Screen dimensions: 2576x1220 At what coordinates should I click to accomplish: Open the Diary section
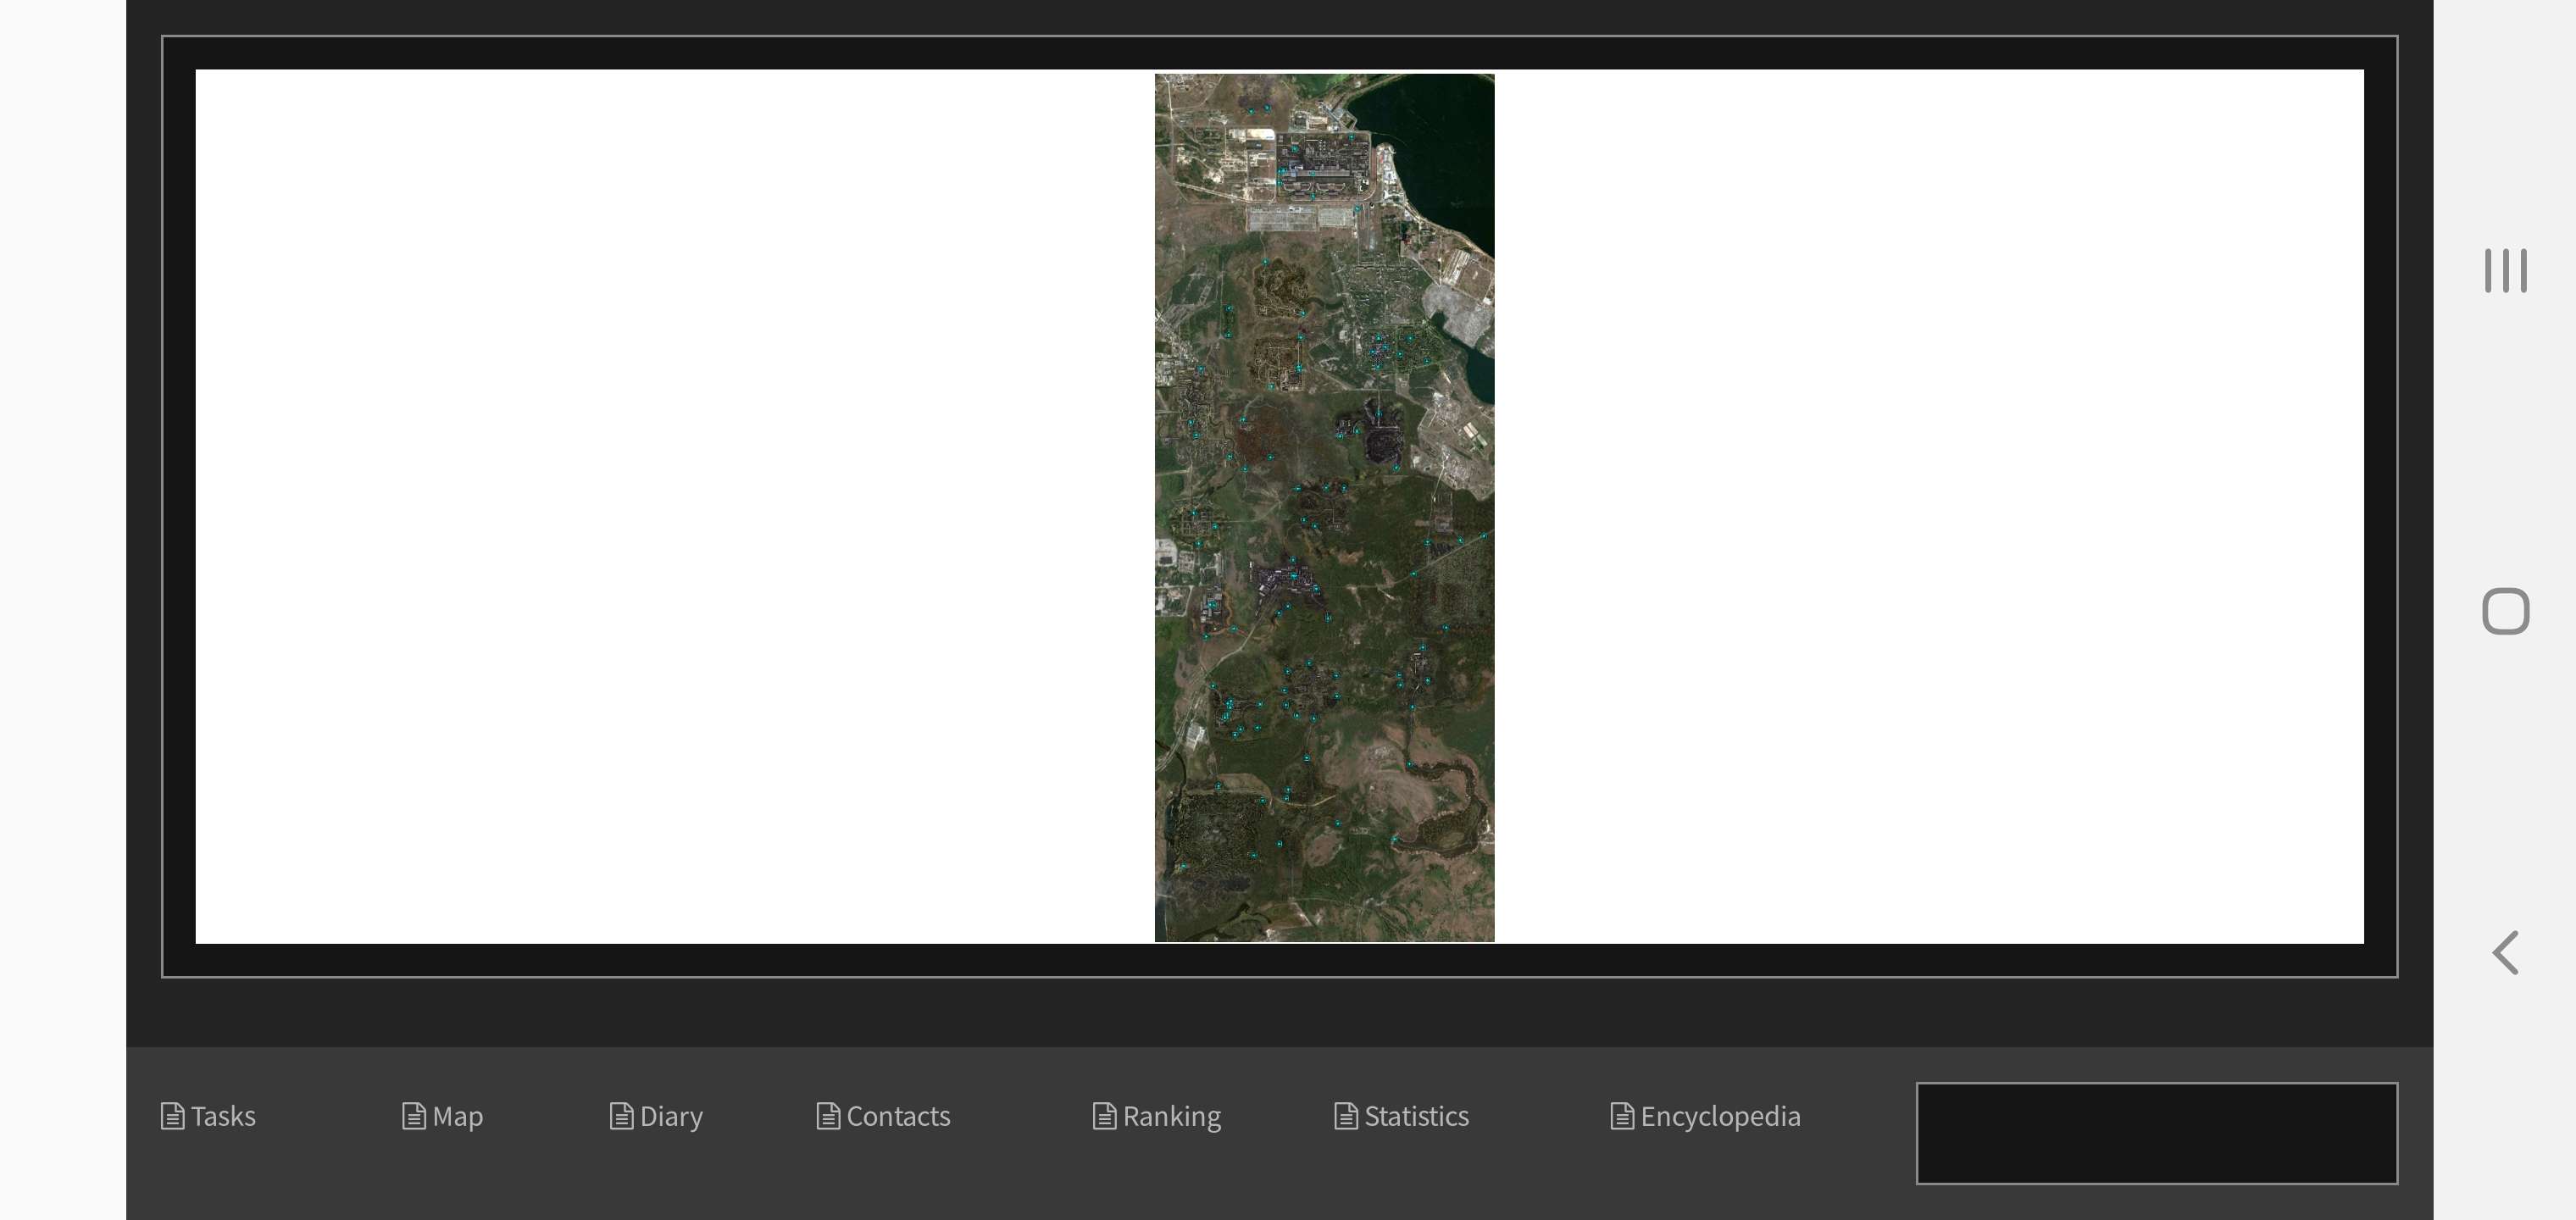tap(671, 1116)
